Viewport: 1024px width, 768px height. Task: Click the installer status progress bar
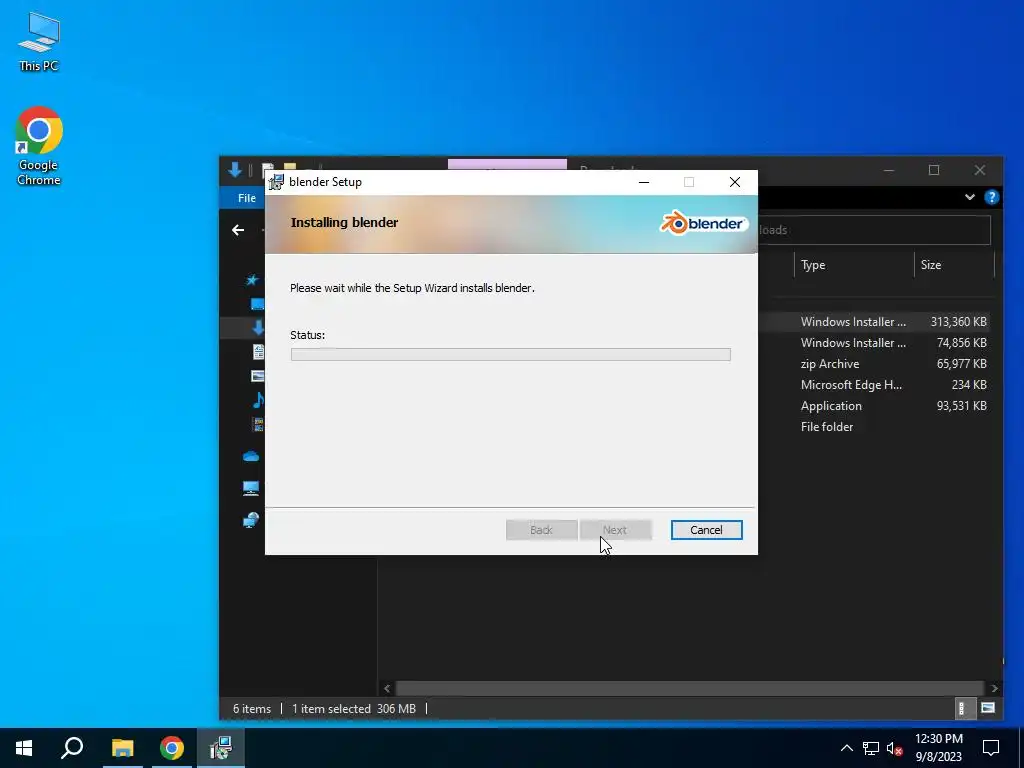(511, 355)
